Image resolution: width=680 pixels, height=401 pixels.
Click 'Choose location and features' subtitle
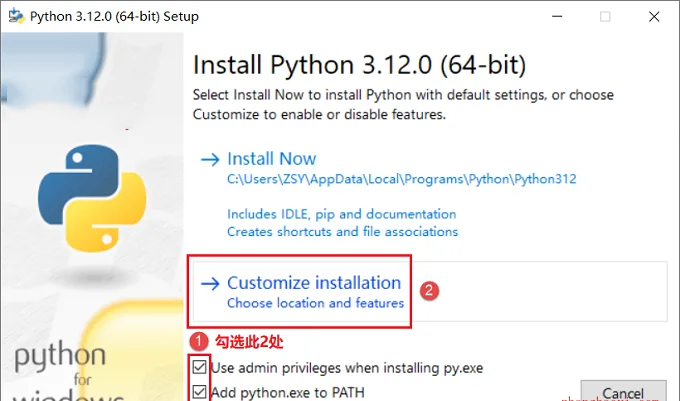pos(315,303)
